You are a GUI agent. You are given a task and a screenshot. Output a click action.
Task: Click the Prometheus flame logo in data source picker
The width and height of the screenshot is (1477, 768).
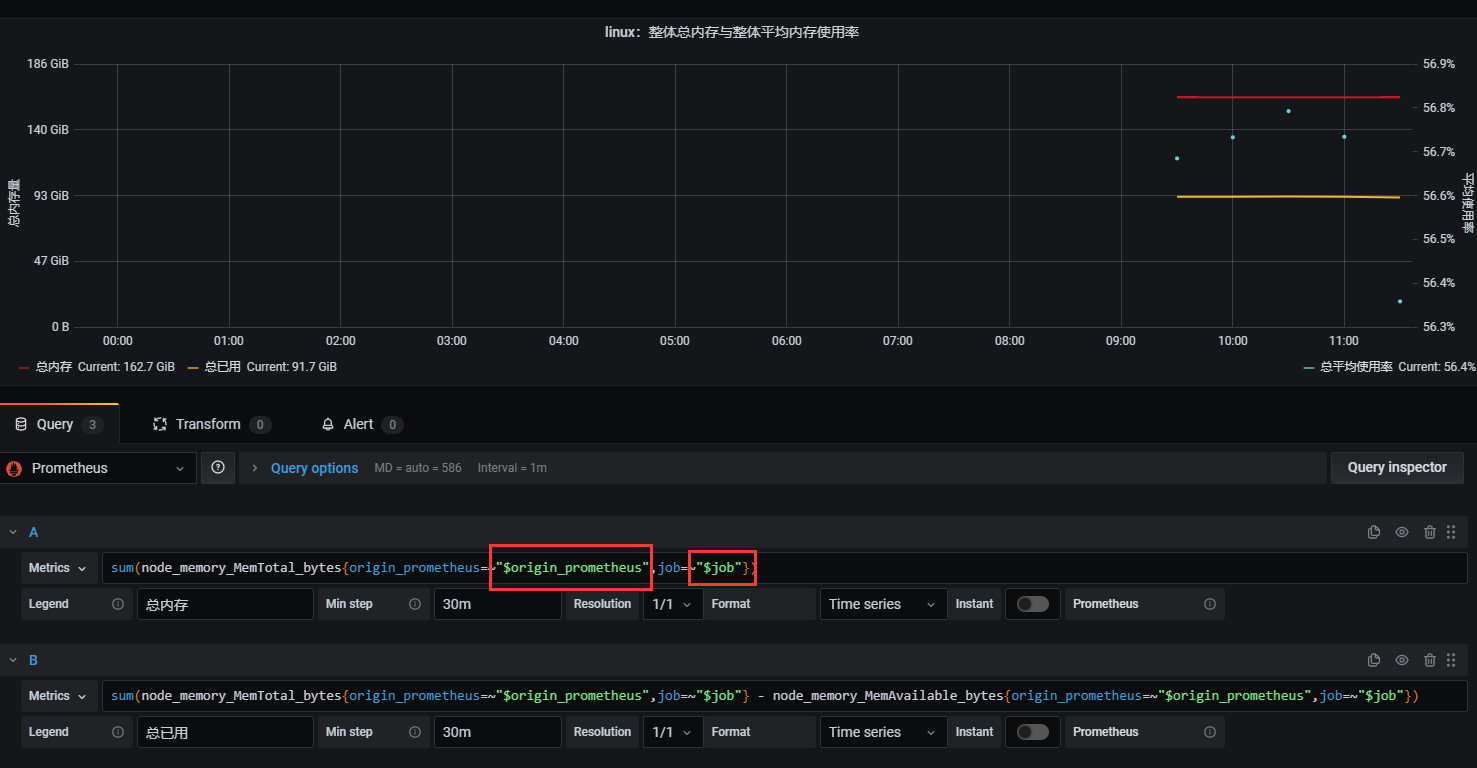coord(14,468)
